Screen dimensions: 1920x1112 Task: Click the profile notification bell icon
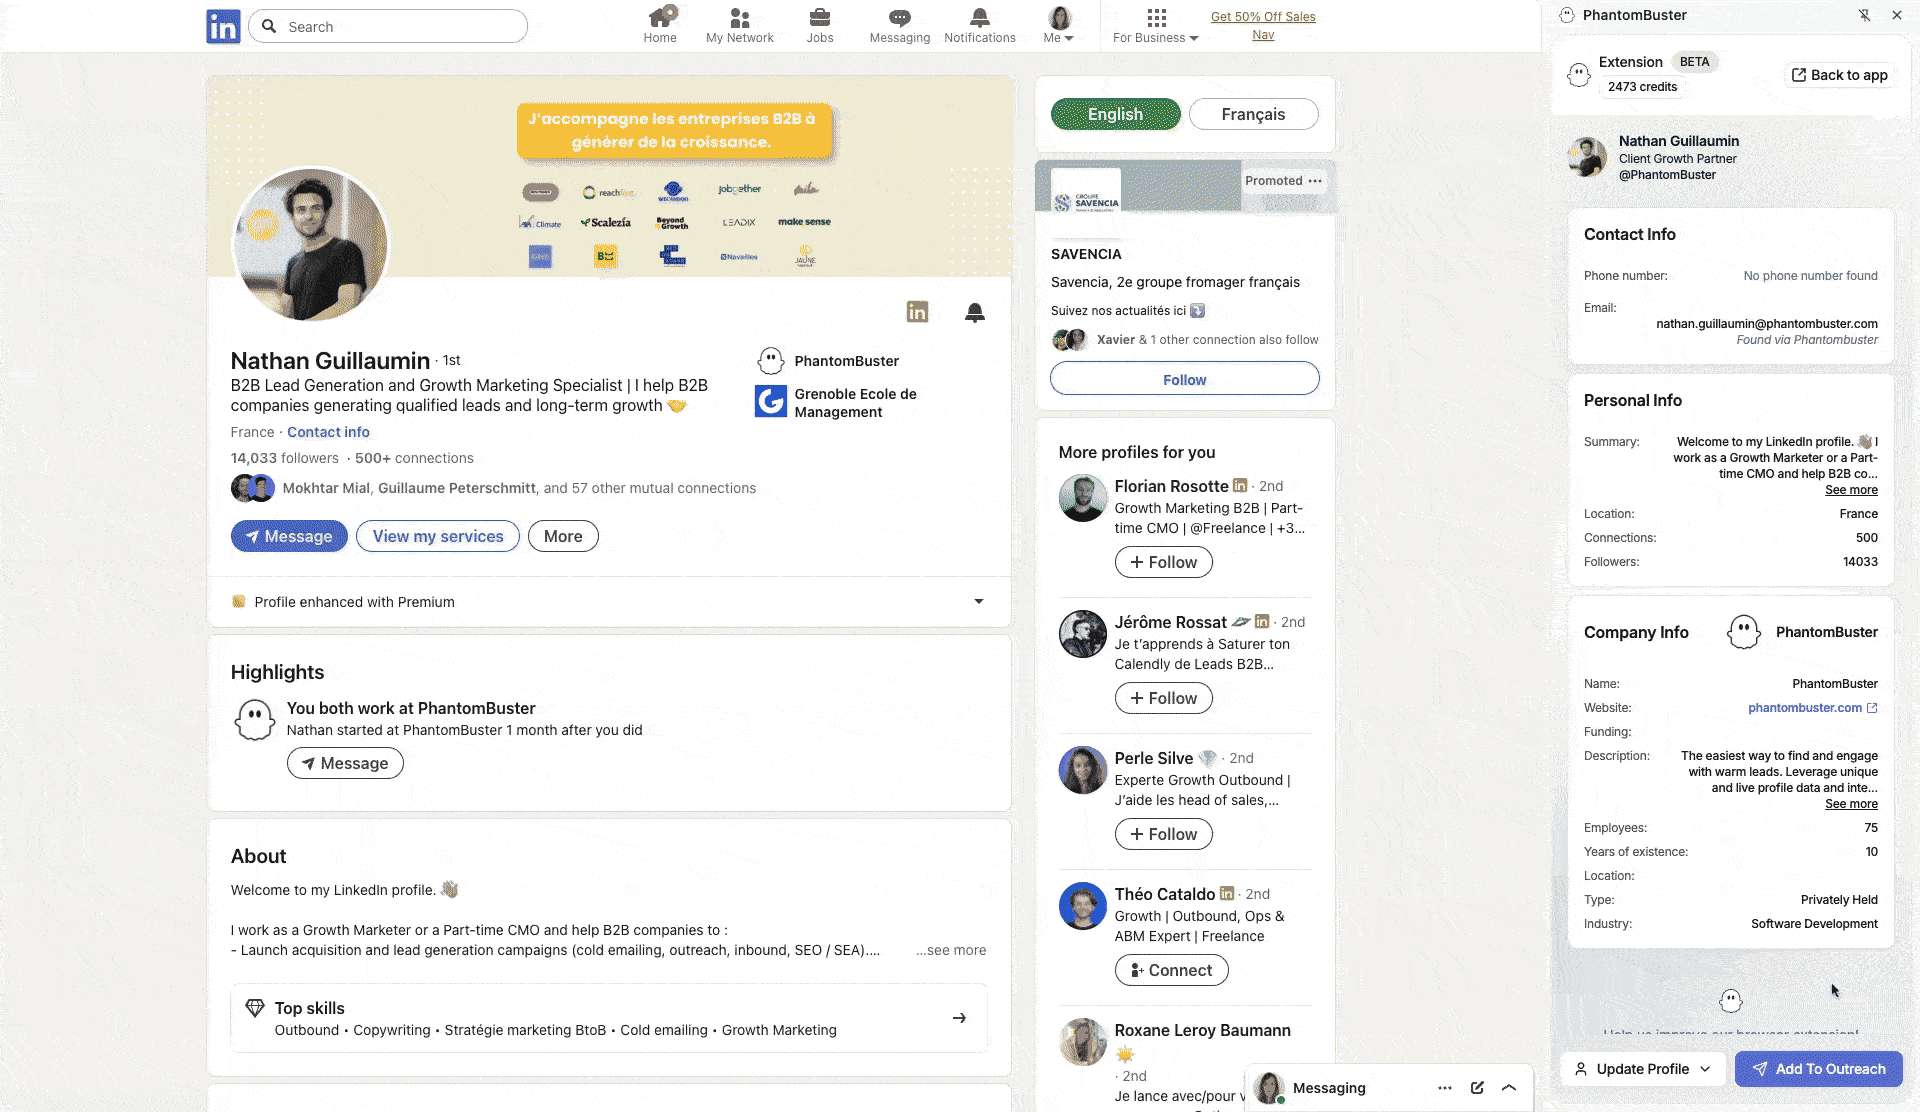click(975, 313)
